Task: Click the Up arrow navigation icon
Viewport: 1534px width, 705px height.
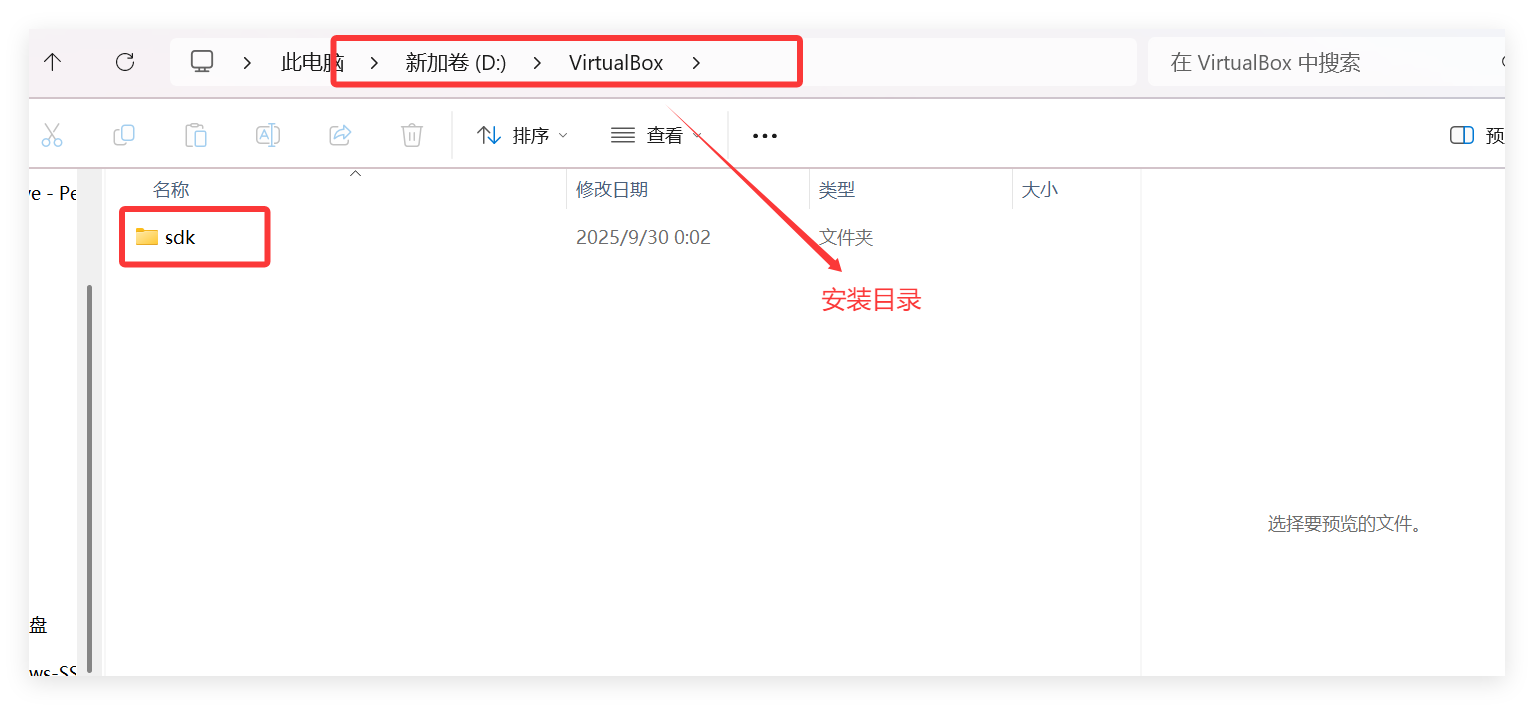Action: (53, 62)
